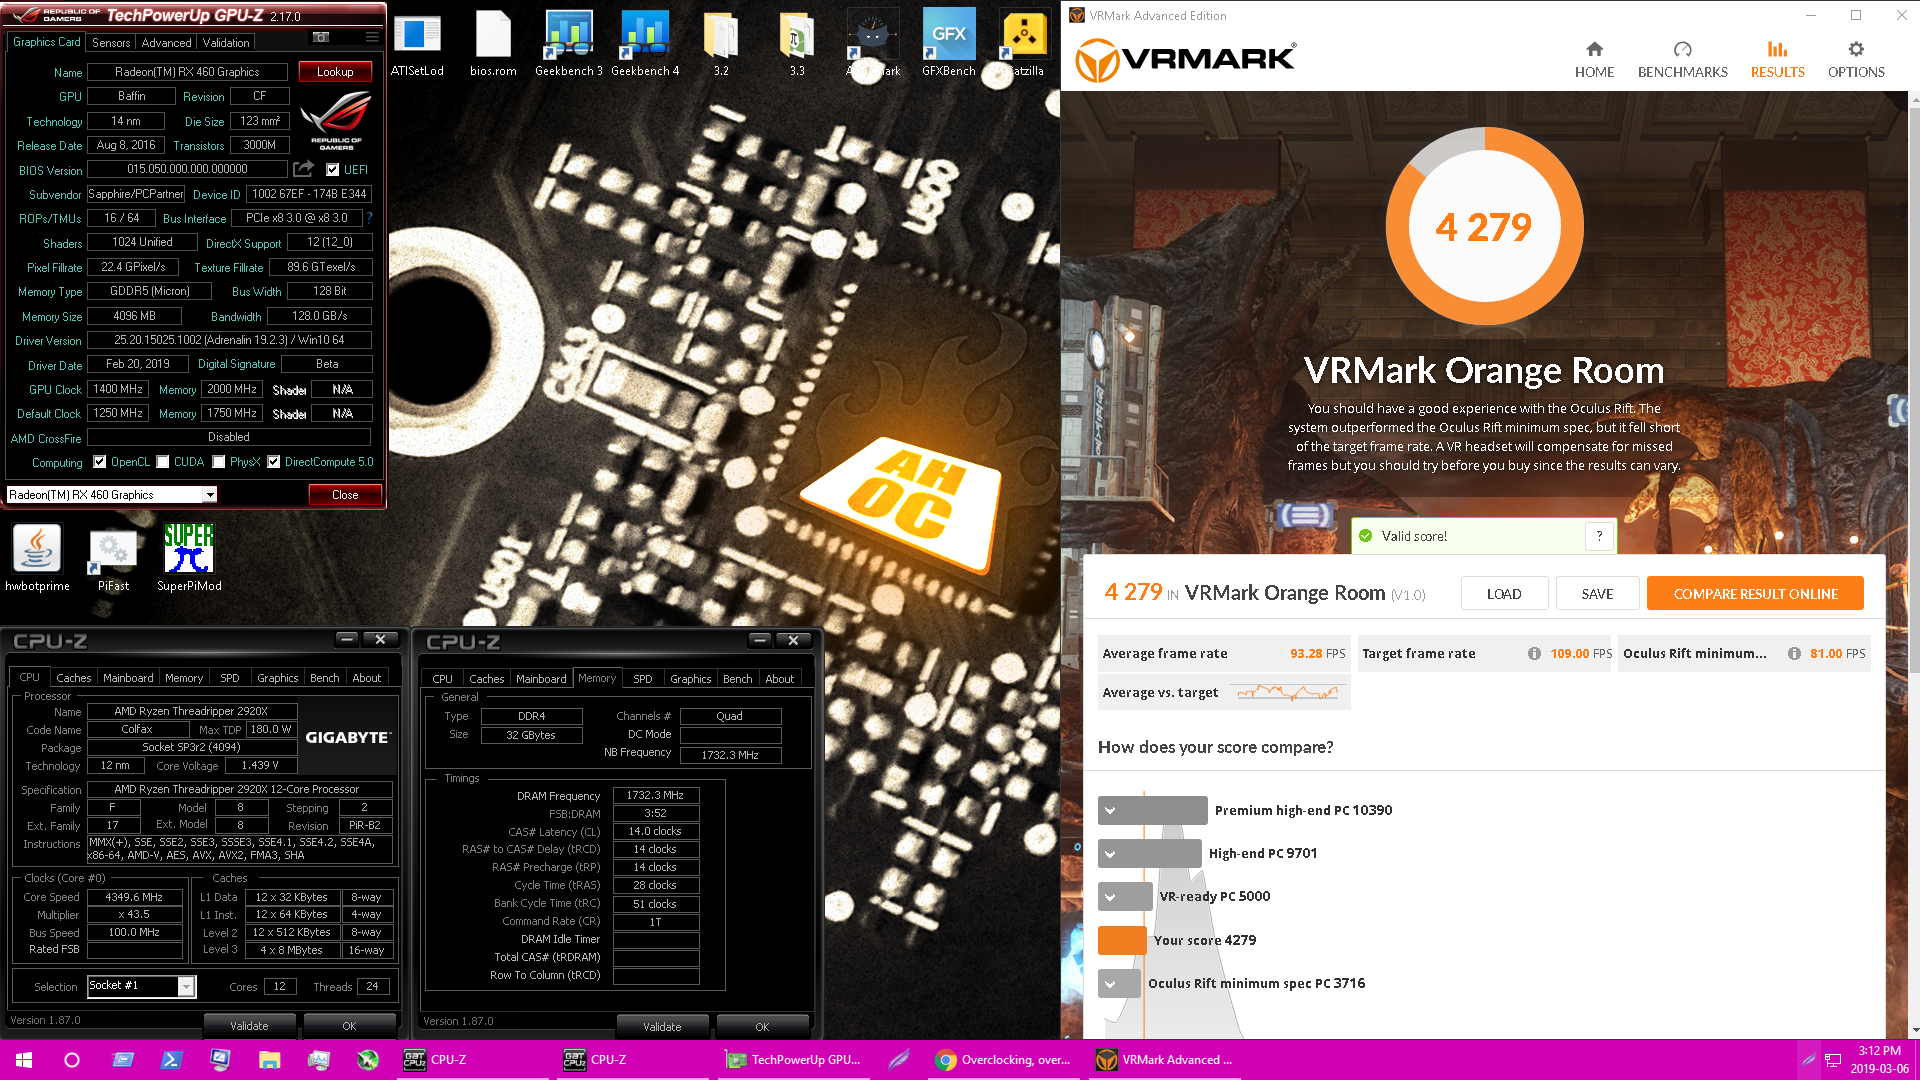Viewport: 1920px width, 1080px height.
Task: Toggle UEFI checkbox in GPU-Z
Action: (x=332, y=169)
